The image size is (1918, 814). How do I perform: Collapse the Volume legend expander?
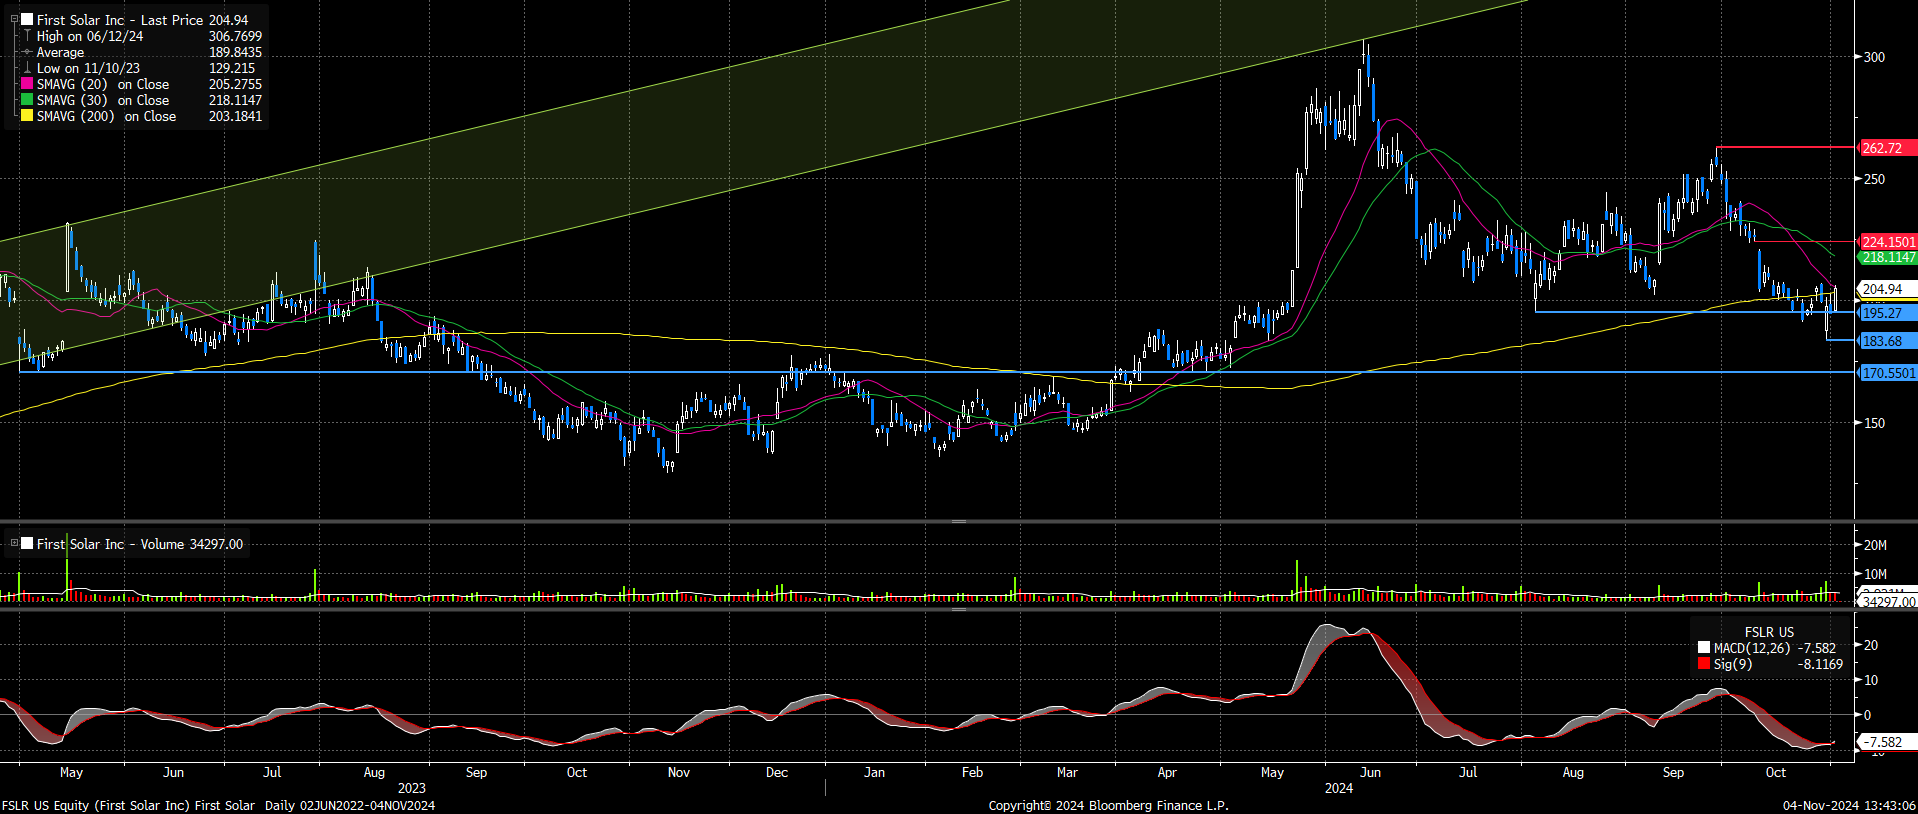click(14, 543)
